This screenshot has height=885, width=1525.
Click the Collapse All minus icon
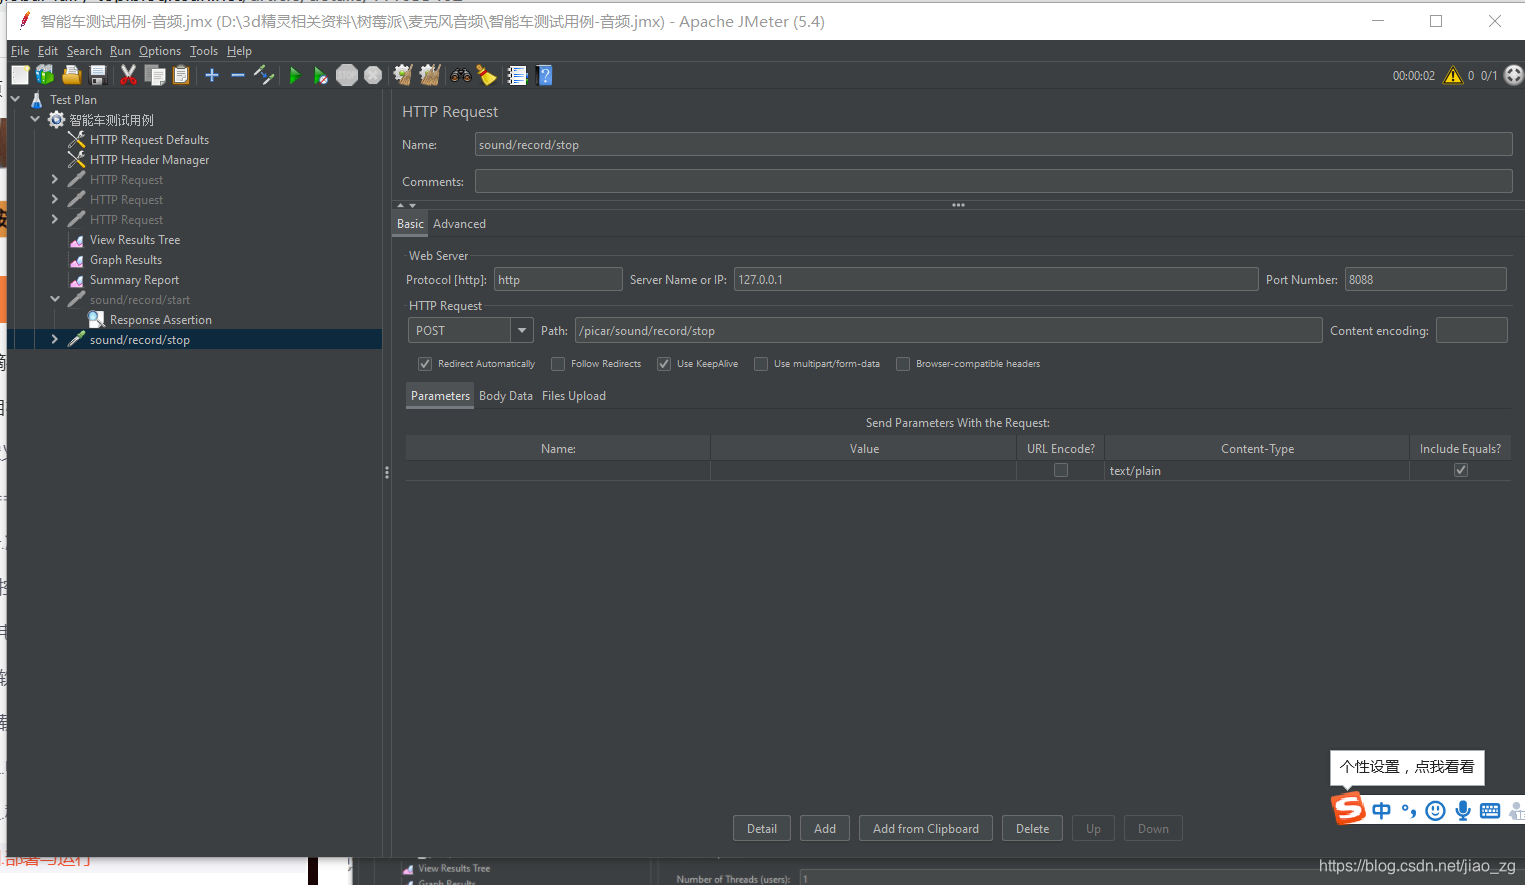pos(238,75)
